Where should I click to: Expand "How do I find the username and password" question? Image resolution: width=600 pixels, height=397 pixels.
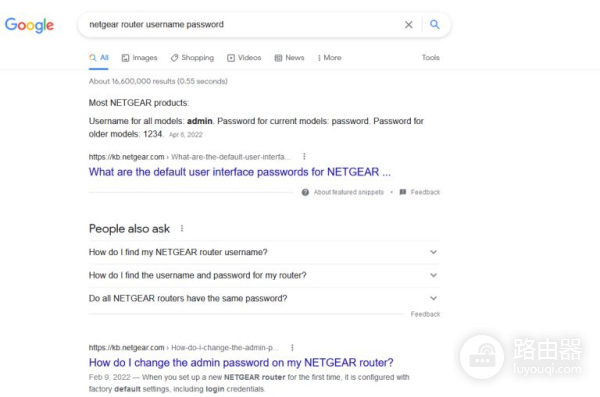[264, 275]
